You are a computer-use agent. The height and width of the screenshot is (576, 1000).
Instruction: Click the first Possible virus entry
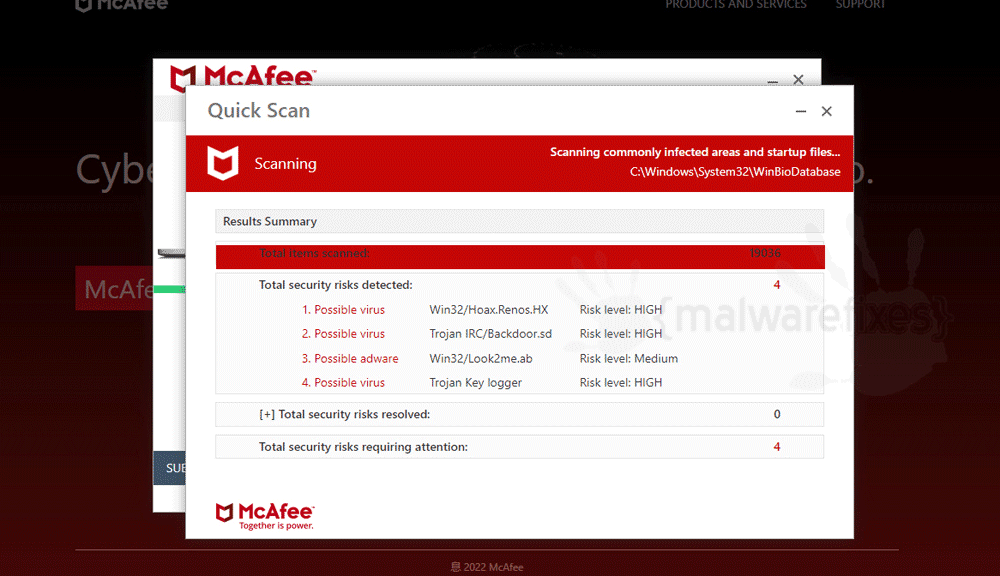(x=343, y=310)
